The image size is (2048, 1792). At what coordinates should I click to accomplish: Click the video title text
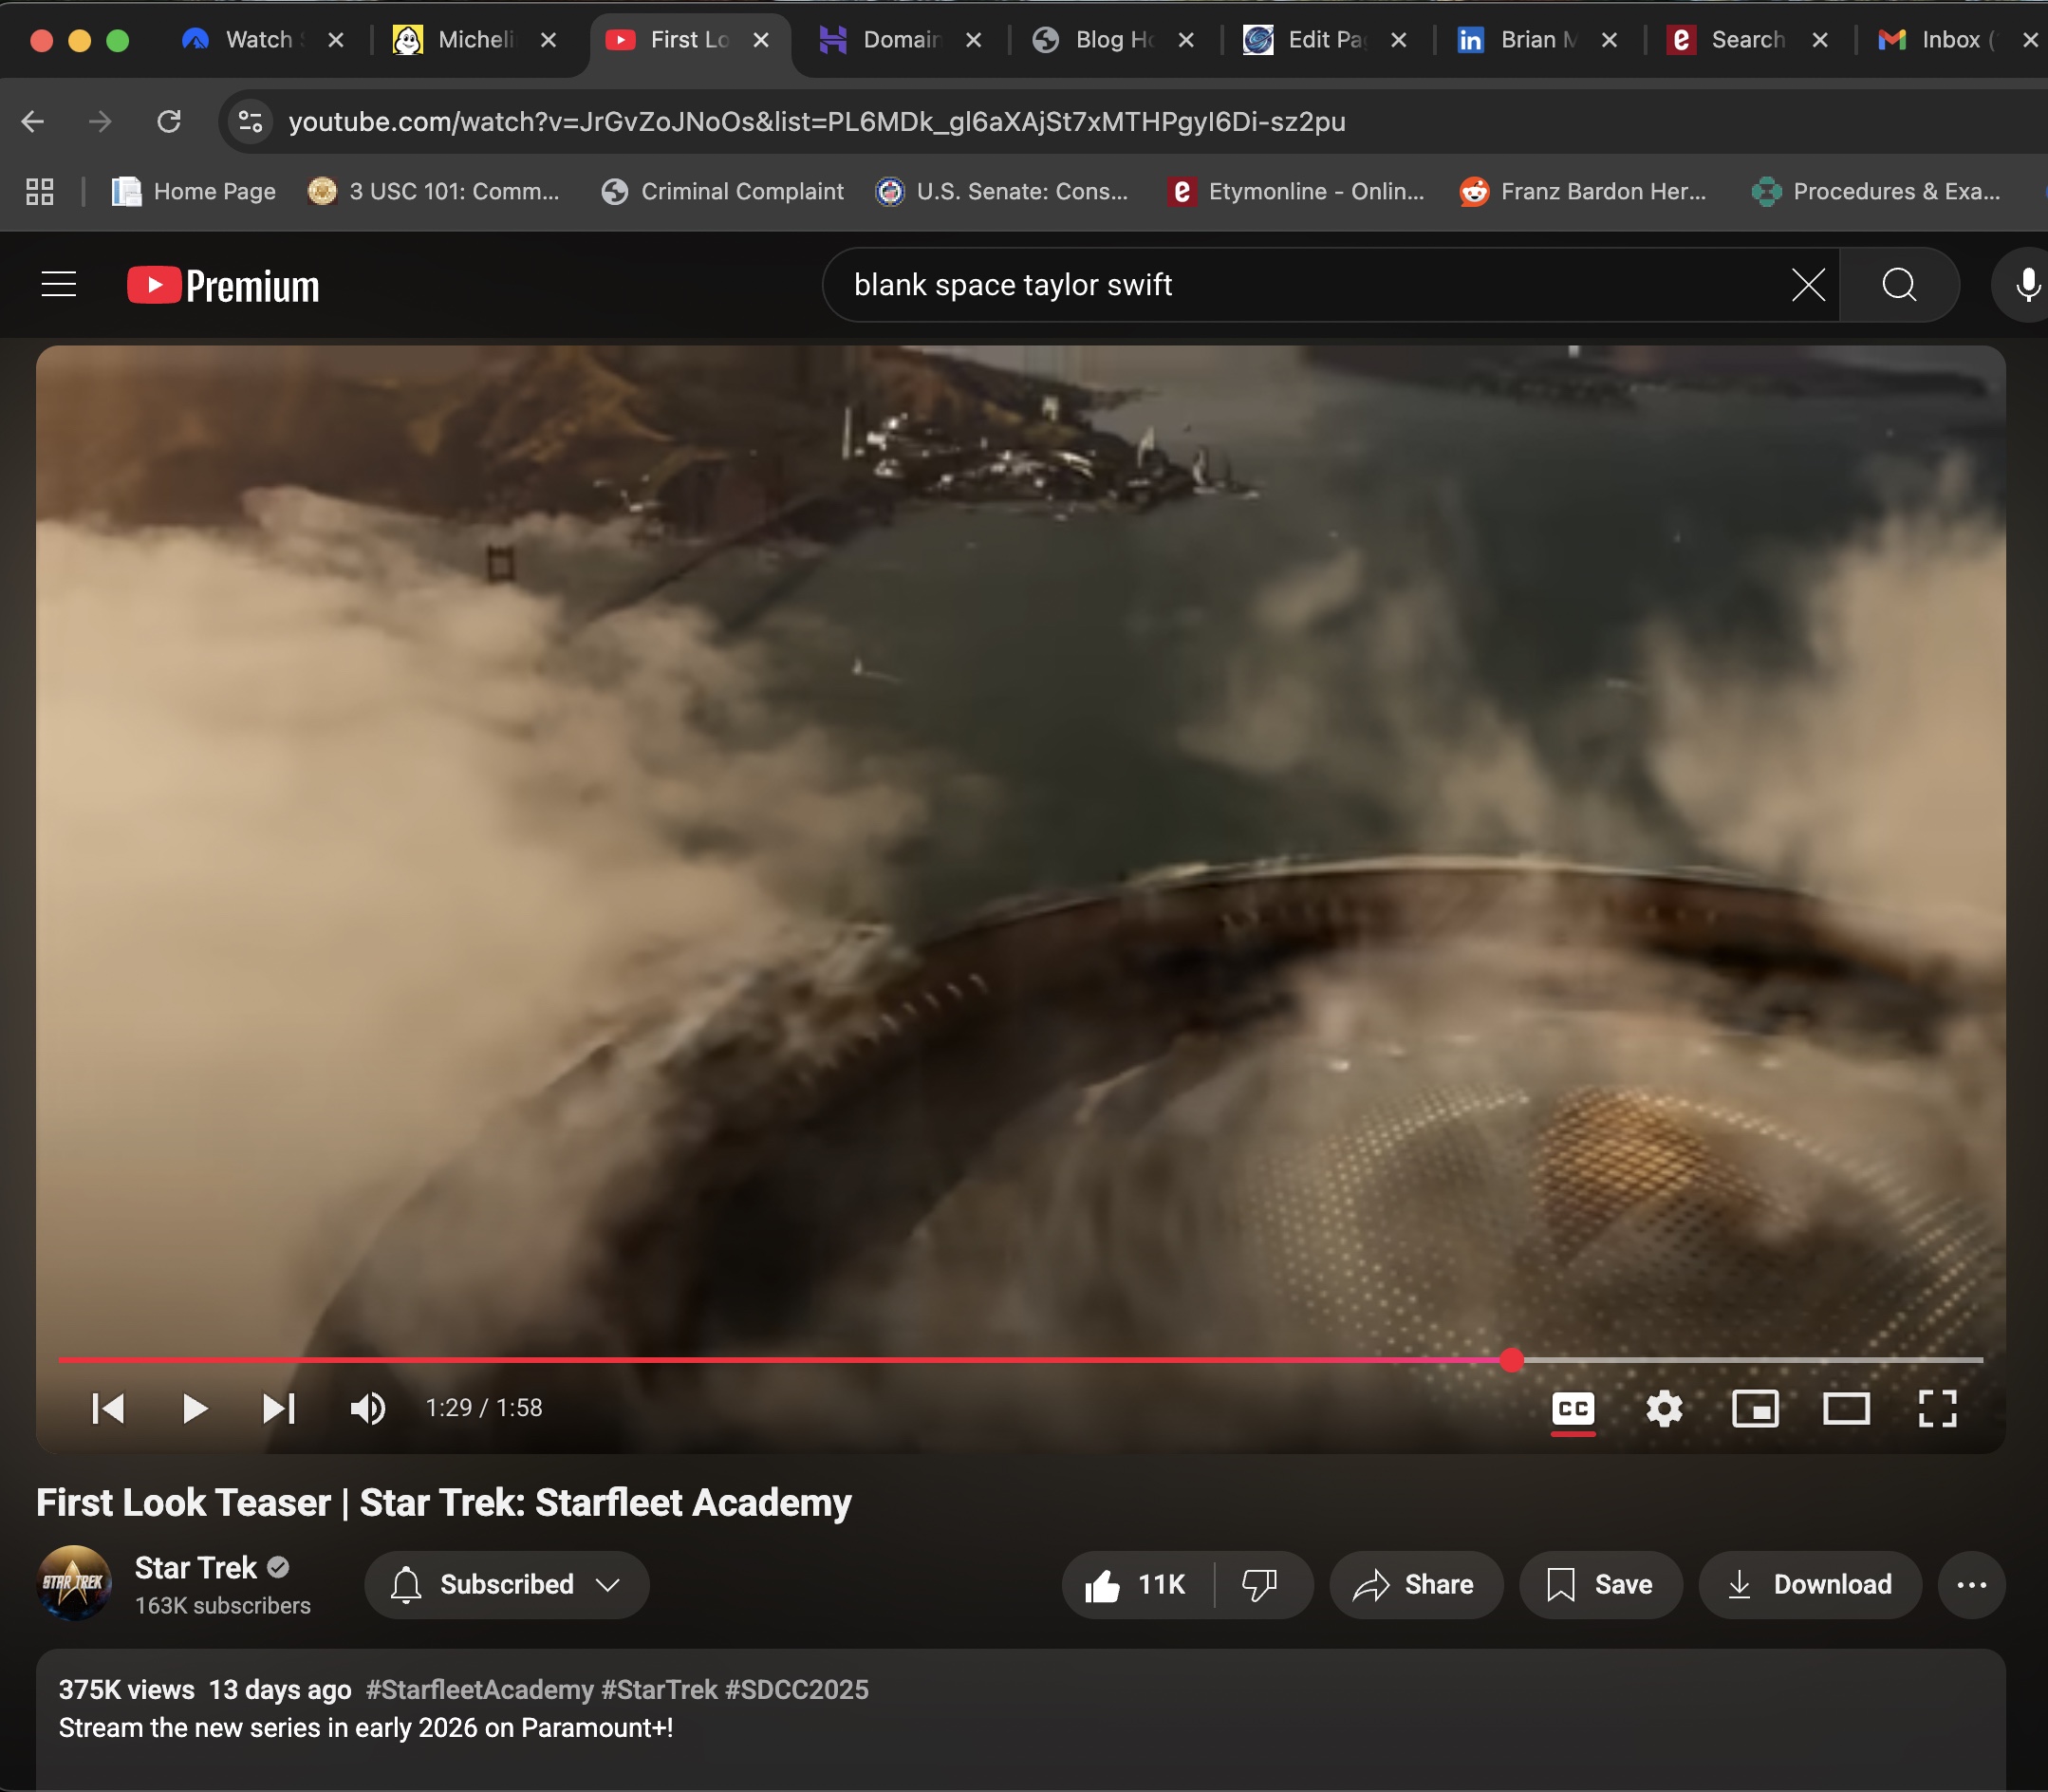(x=444, y=1503)
